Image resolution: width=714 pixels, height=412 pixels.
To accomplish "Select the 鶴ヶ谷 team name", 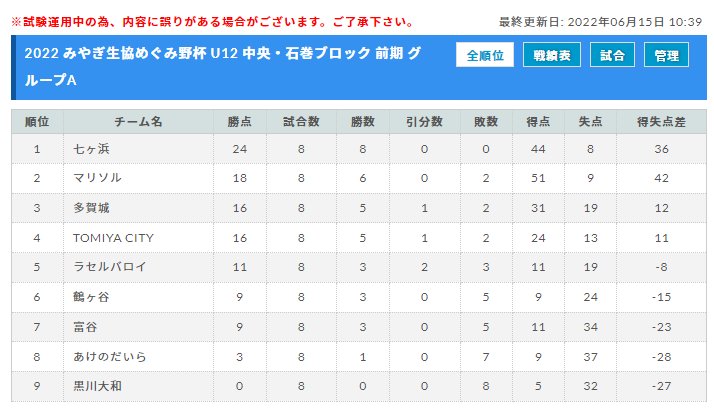I will click(x=92, y=297).
